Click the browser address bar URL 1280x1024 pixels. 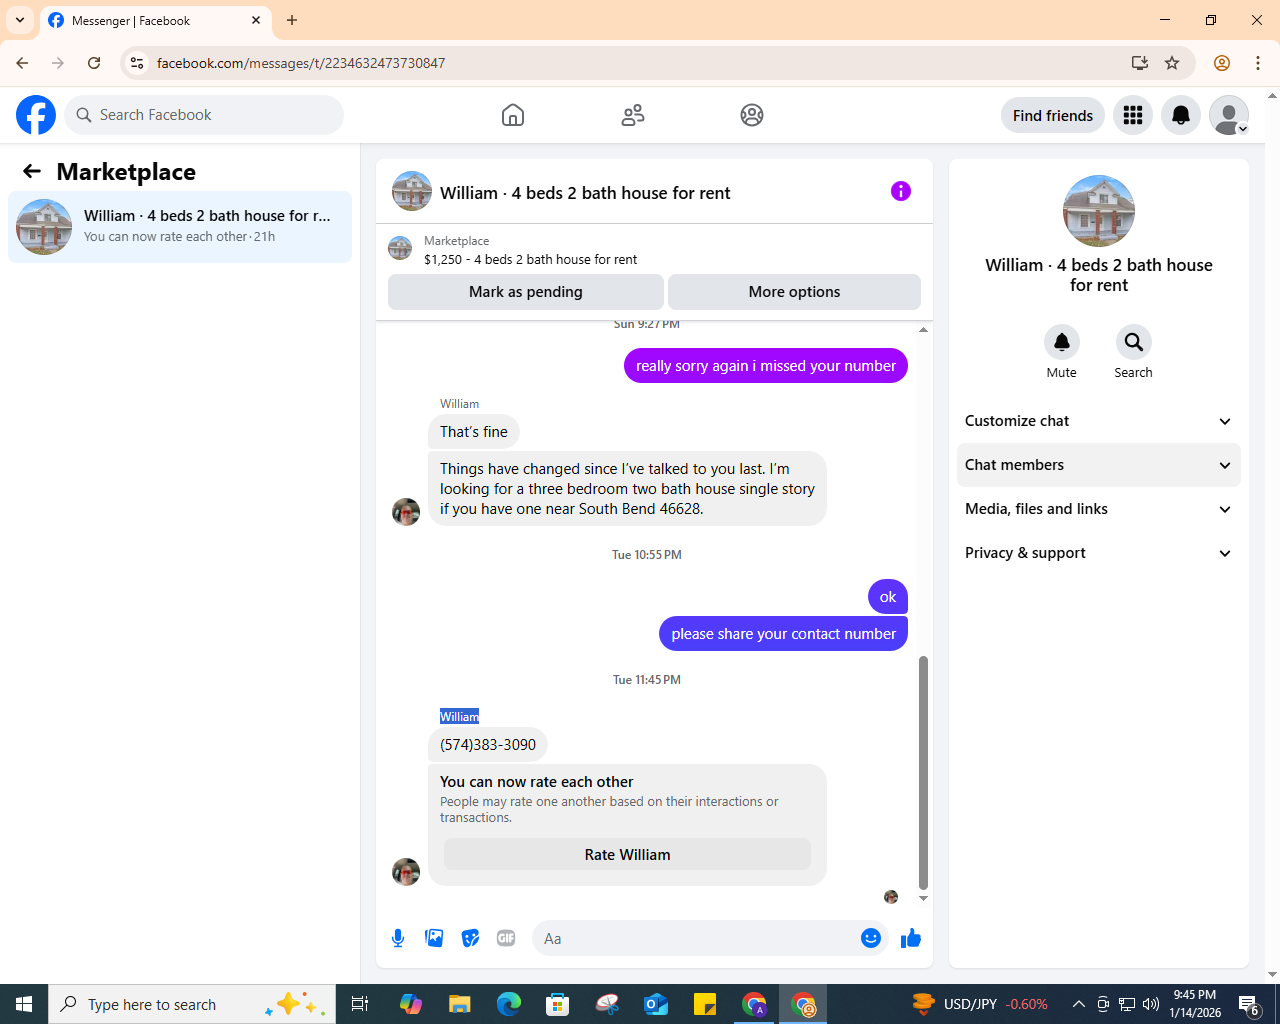[x=301, y=63]
